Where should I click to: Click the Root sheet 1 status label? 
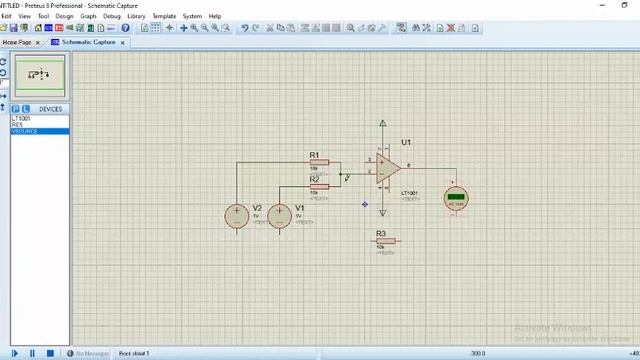coord(134,353)
